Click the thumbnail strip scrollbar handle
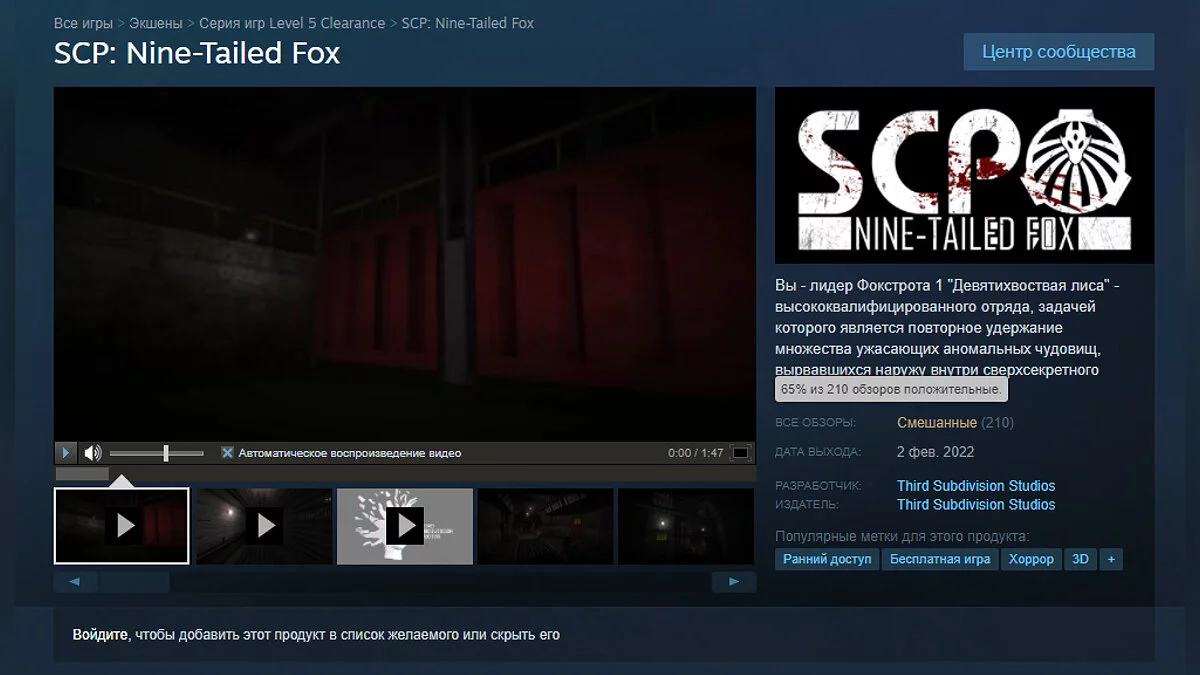 coord(135,581)
